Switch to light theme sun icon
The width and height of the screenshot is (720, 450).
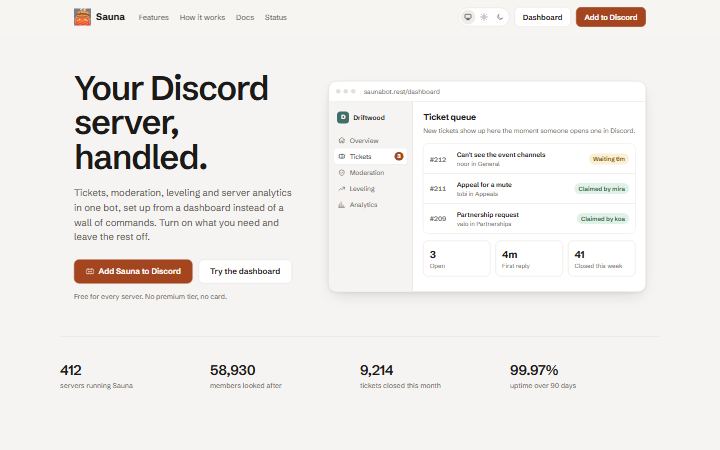point(484,17)
